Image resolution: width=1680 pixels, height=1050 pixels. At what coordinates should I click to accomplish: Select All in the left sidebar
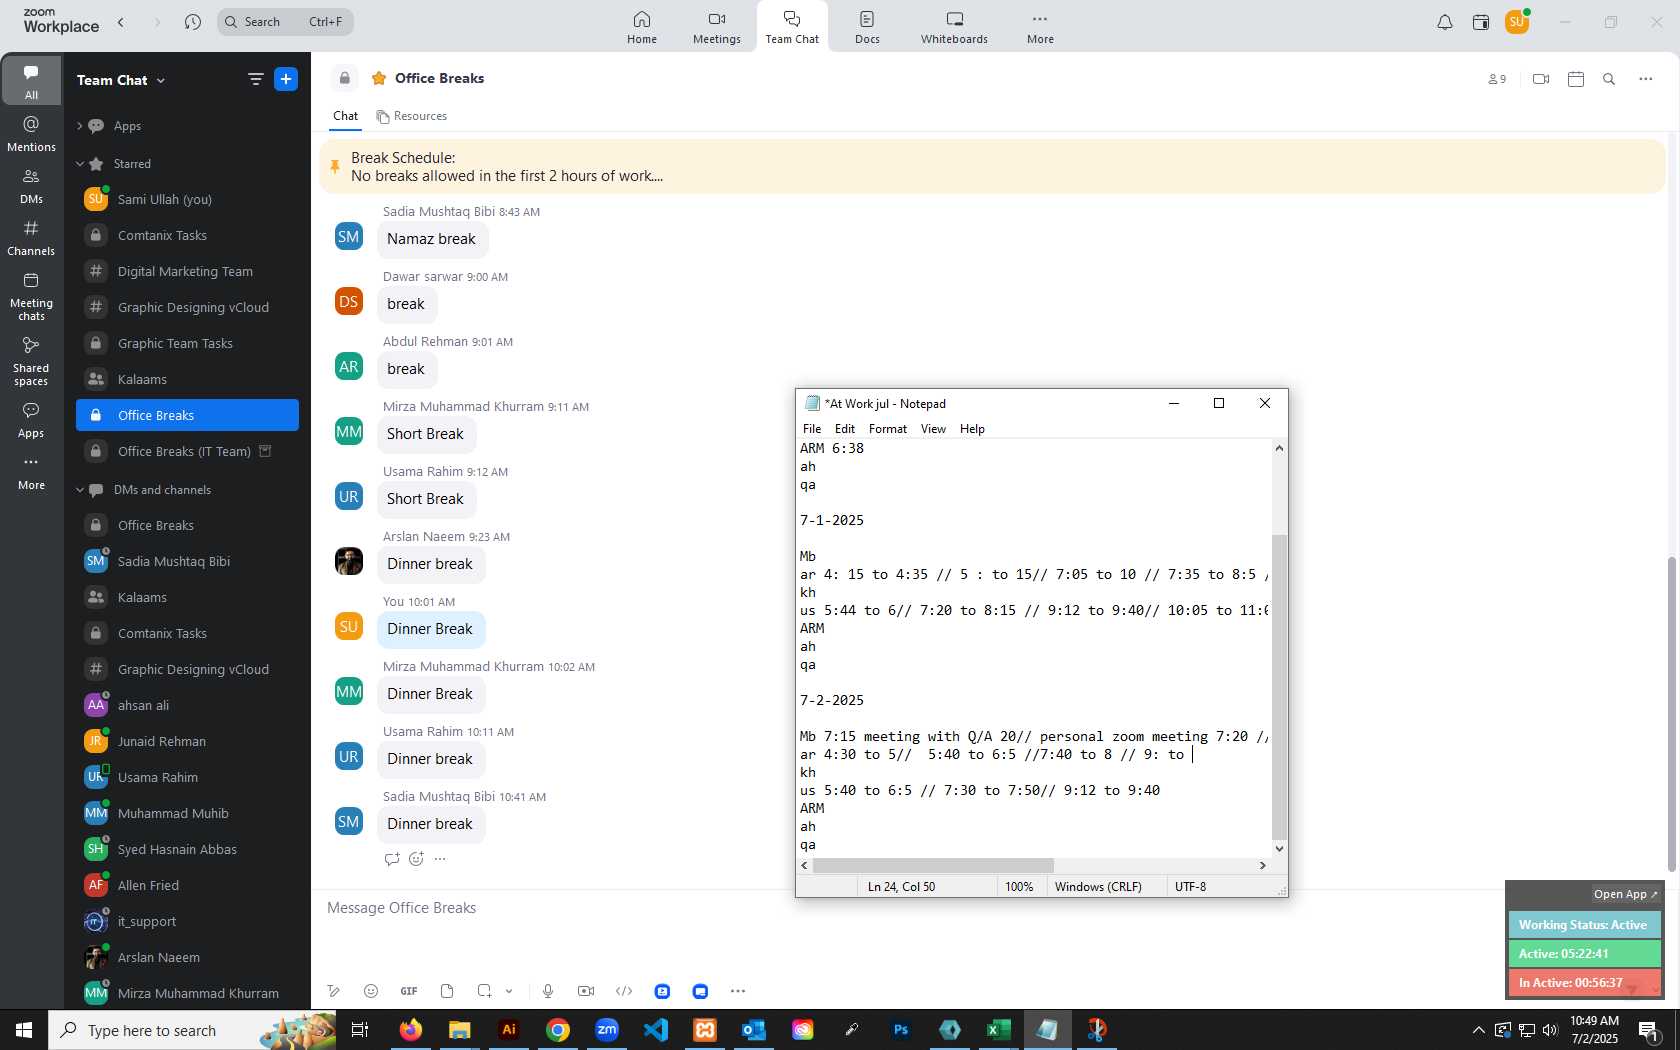(31, 81)
